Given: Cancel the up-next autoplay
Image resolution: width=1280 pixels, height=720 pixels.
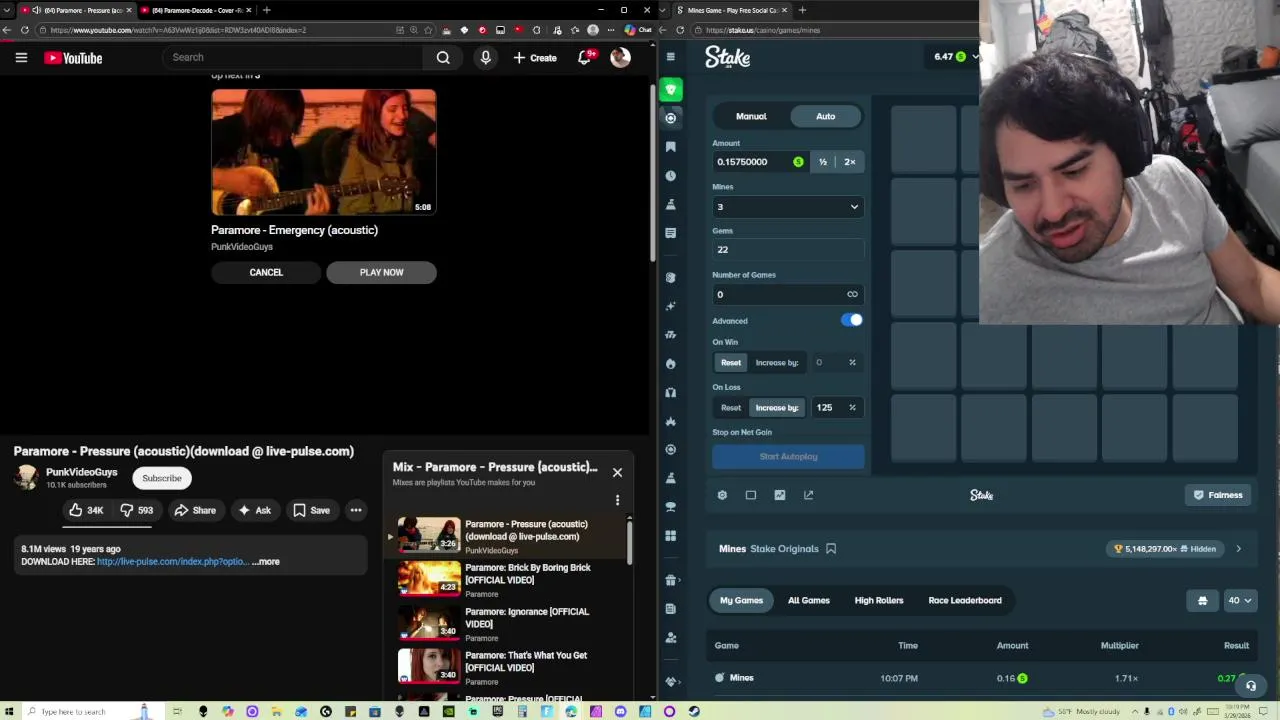Looking at the screenshot, I should 266,272.
